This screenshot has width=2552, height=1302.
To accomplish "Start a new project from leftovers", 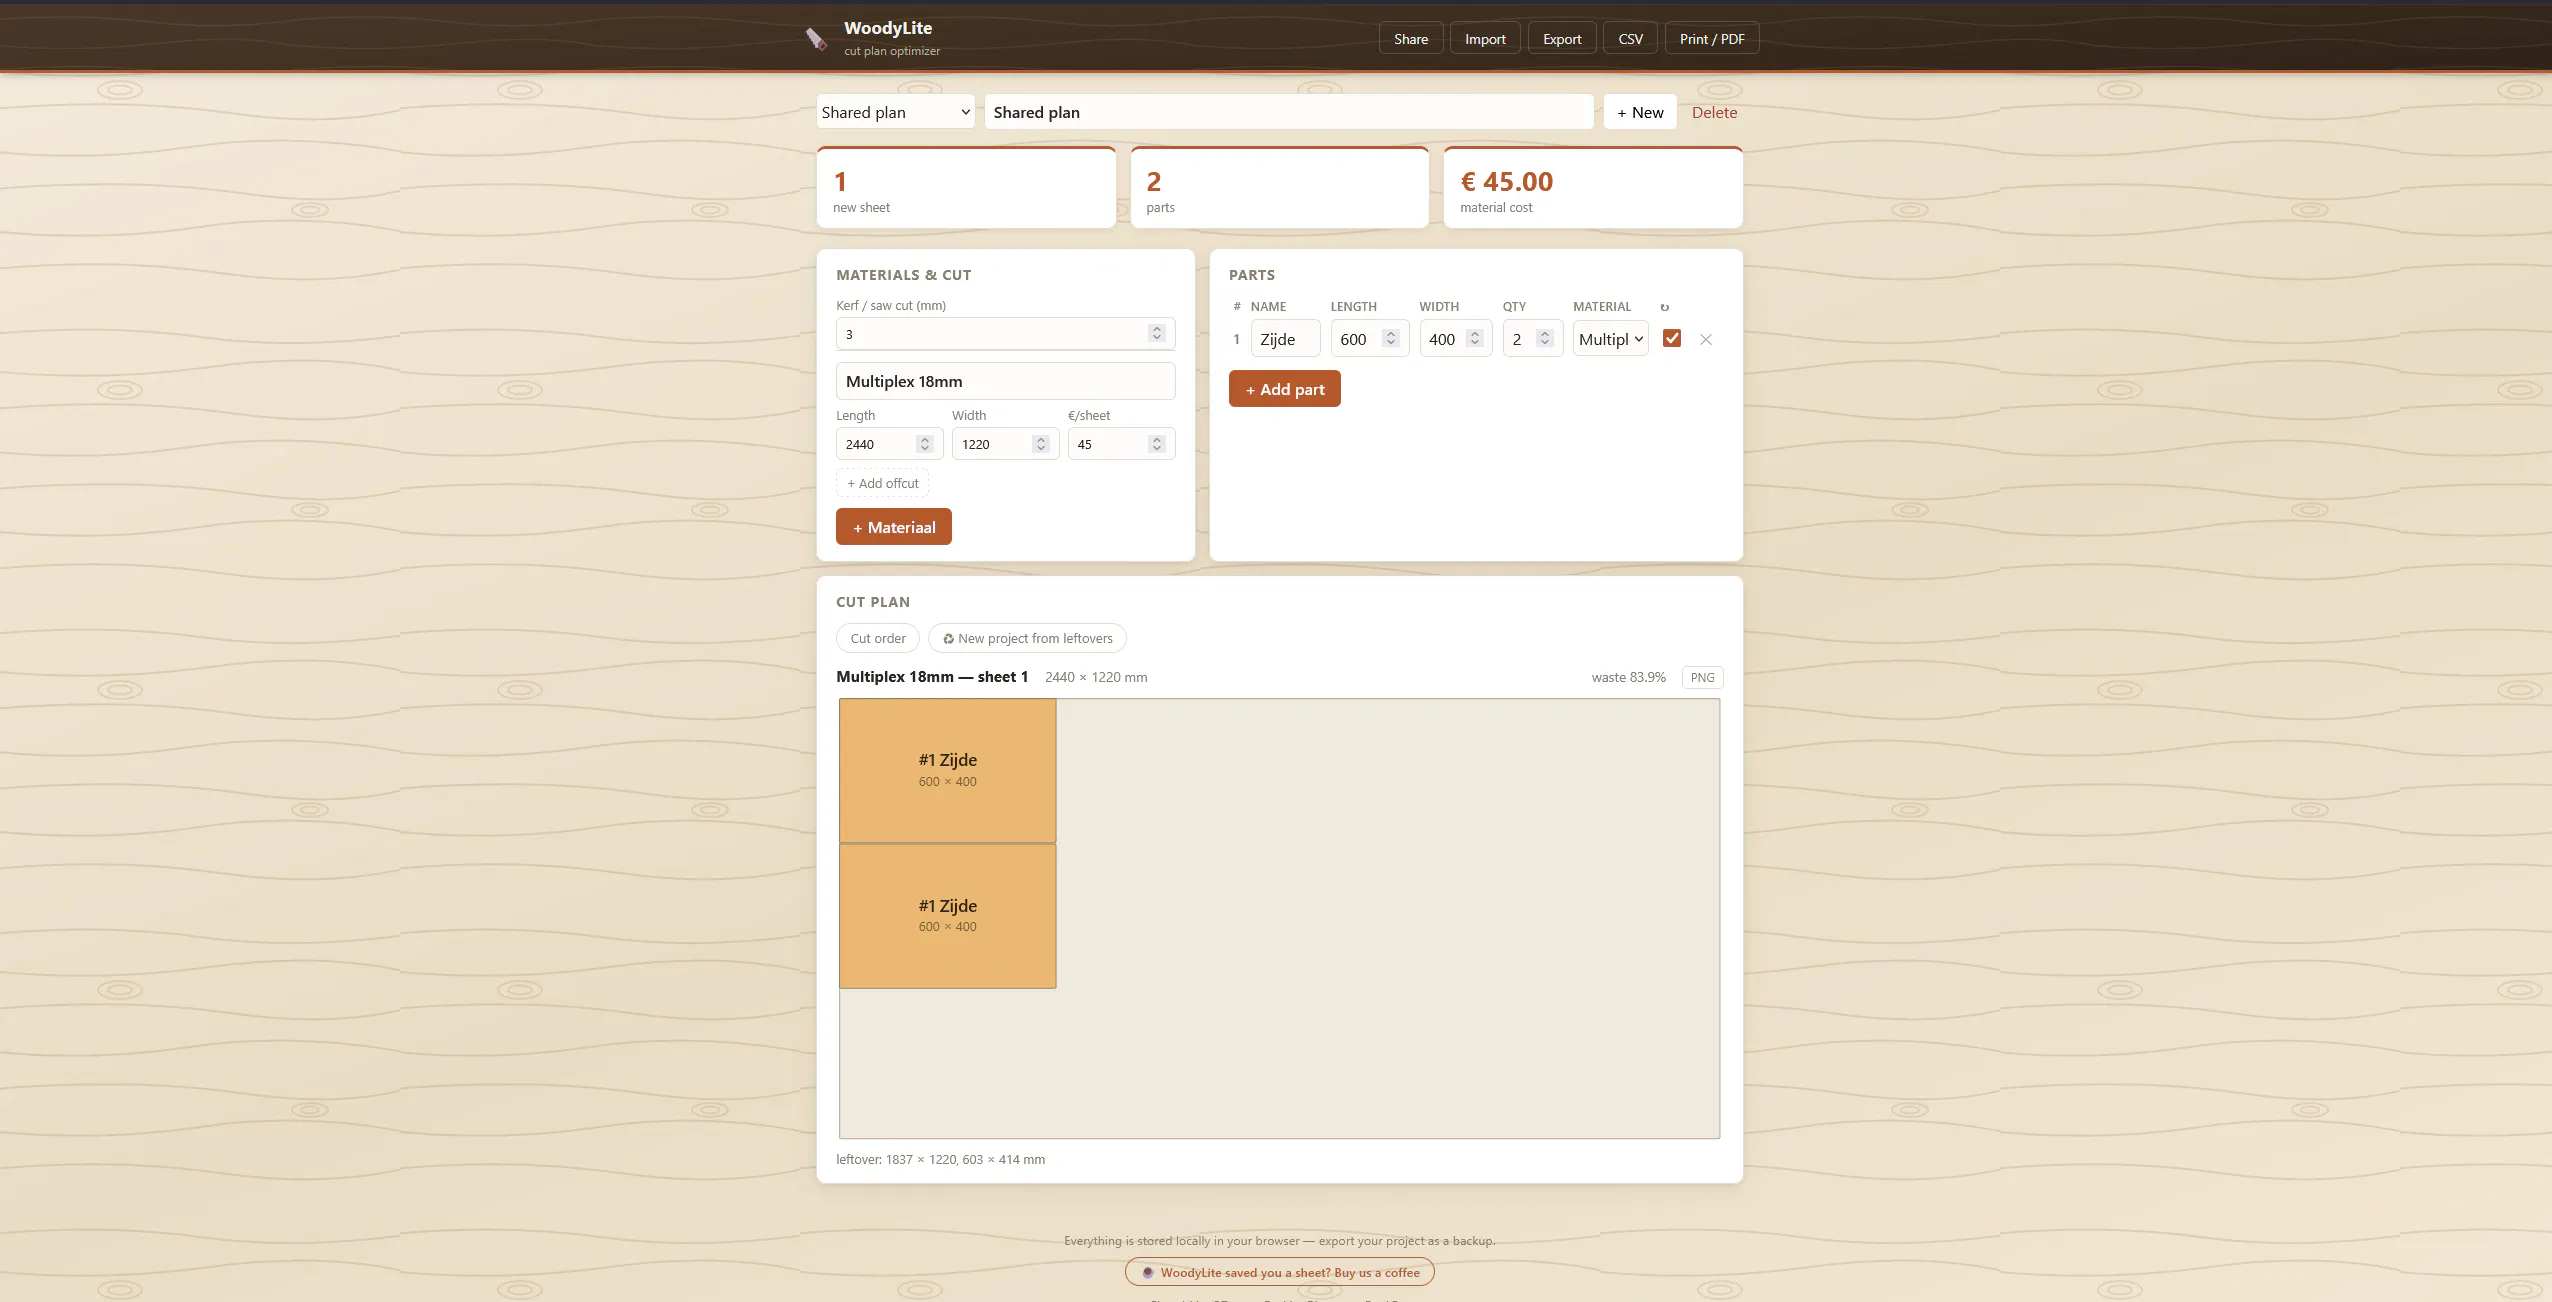I will coord(1027,638).
